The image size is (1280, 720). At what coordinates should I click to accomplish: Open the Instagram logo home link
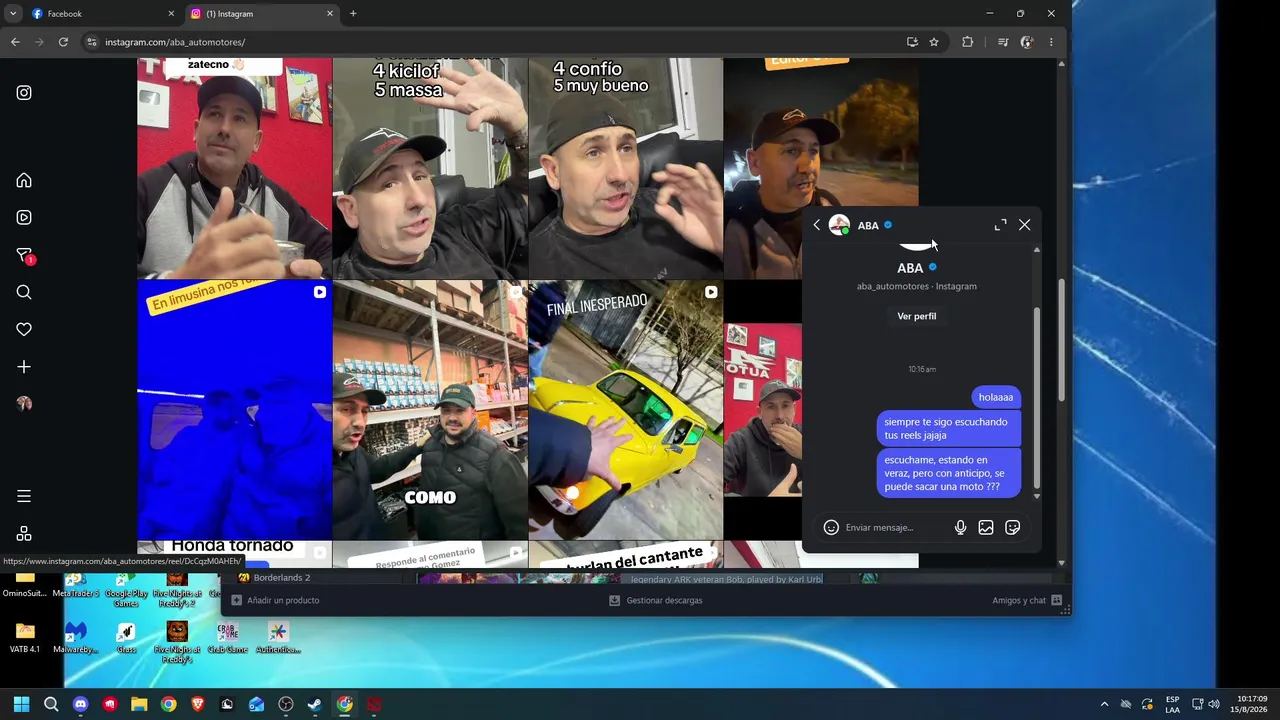24,93
